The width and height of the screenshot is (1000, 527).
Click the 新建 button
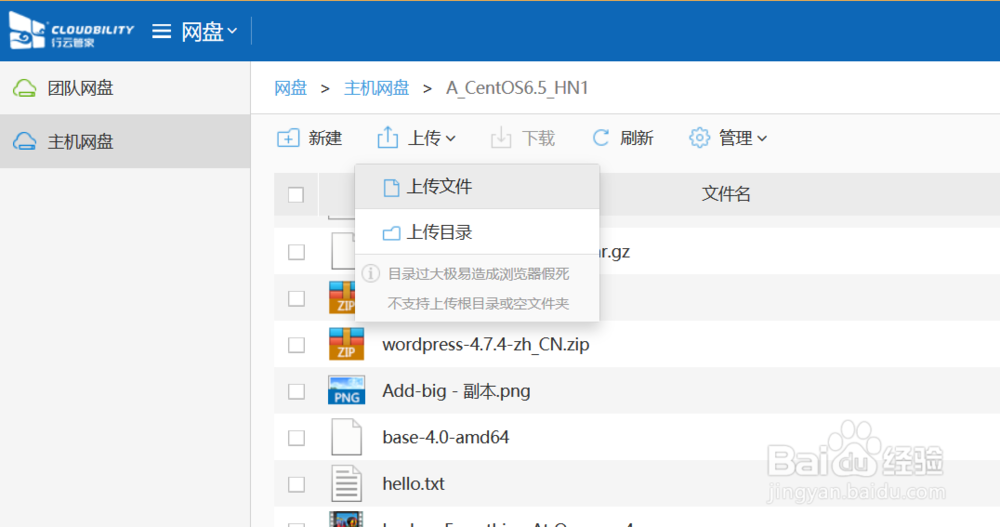pos(310,138)
